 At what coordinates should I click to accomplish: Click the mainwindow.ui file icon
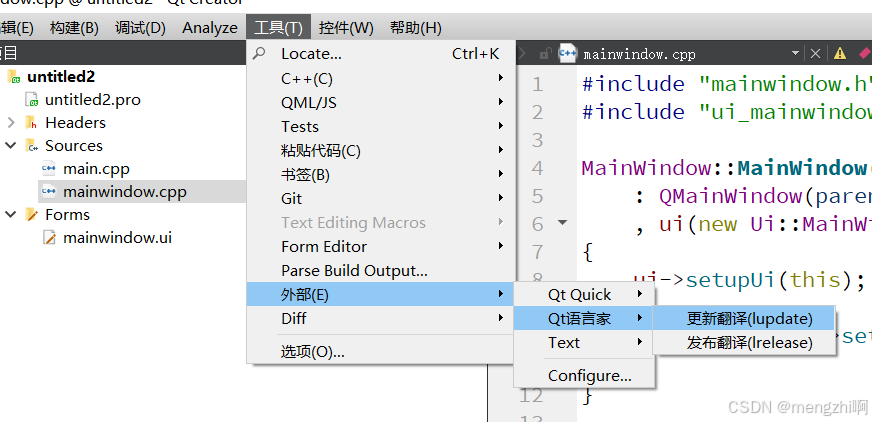[49, 238]
